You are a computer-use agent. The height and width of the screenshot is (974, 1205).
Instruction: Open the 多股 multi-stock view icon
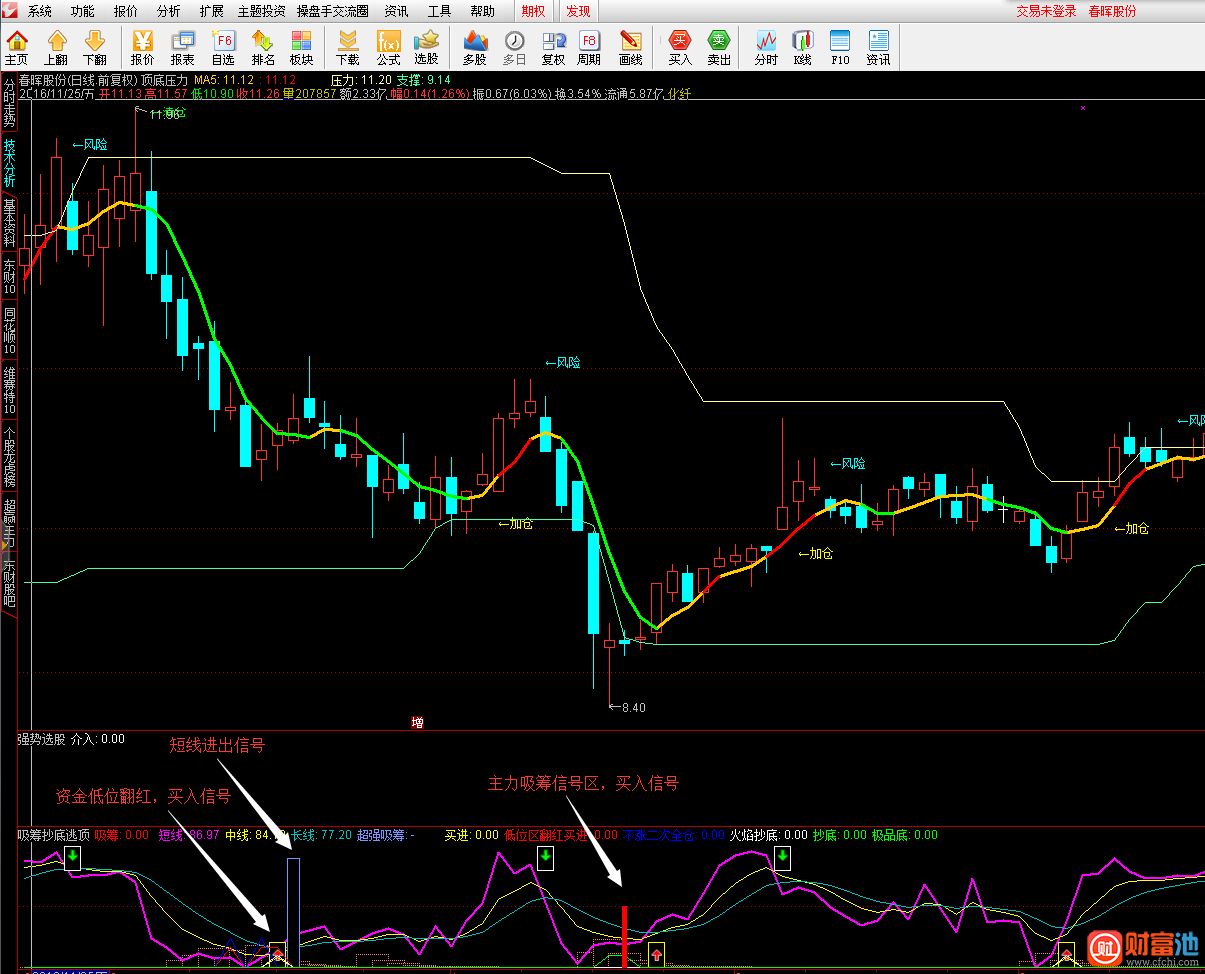[475, 47]
